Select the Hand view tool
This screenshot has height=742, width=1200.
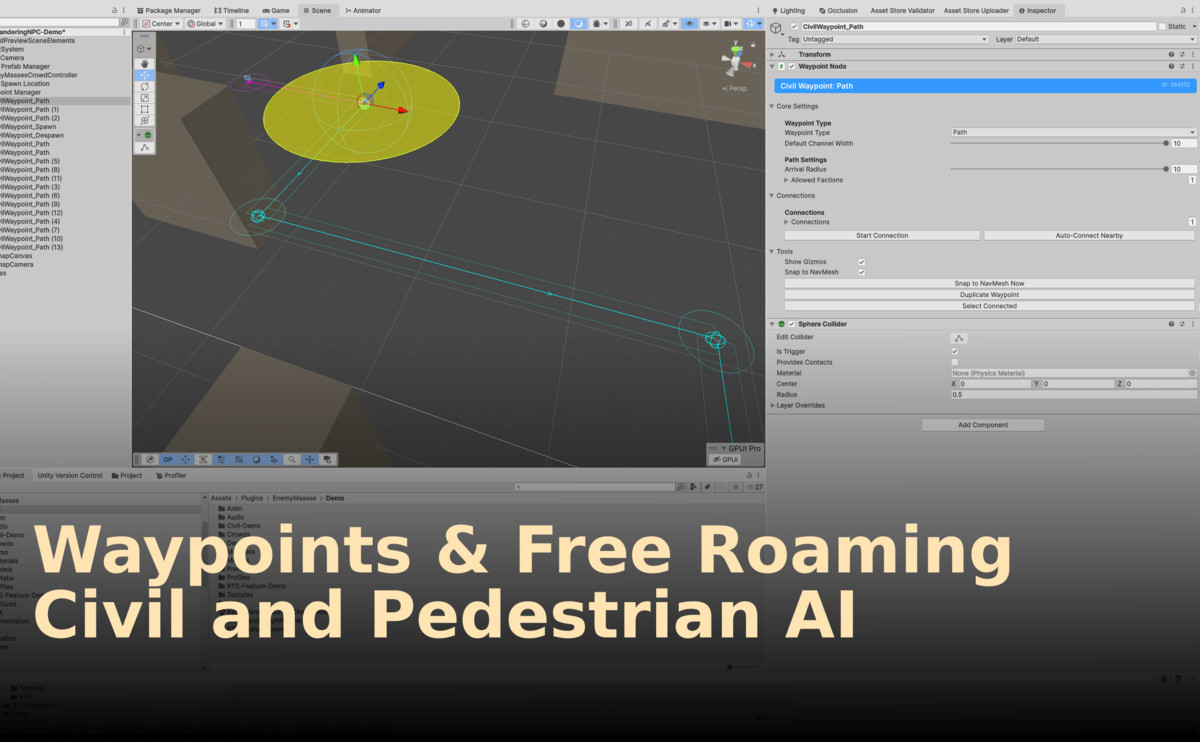(x=145, y=62)
